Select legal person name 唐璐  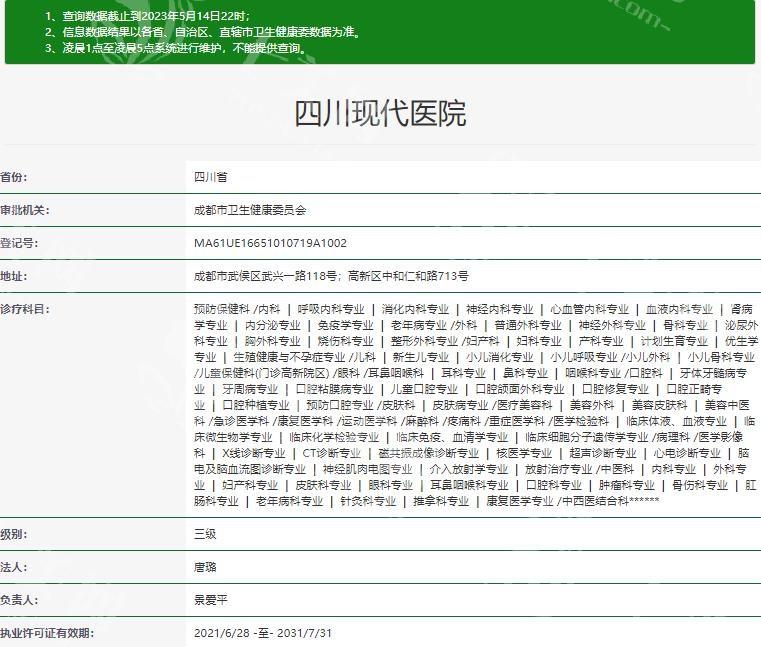coord(205,567)
